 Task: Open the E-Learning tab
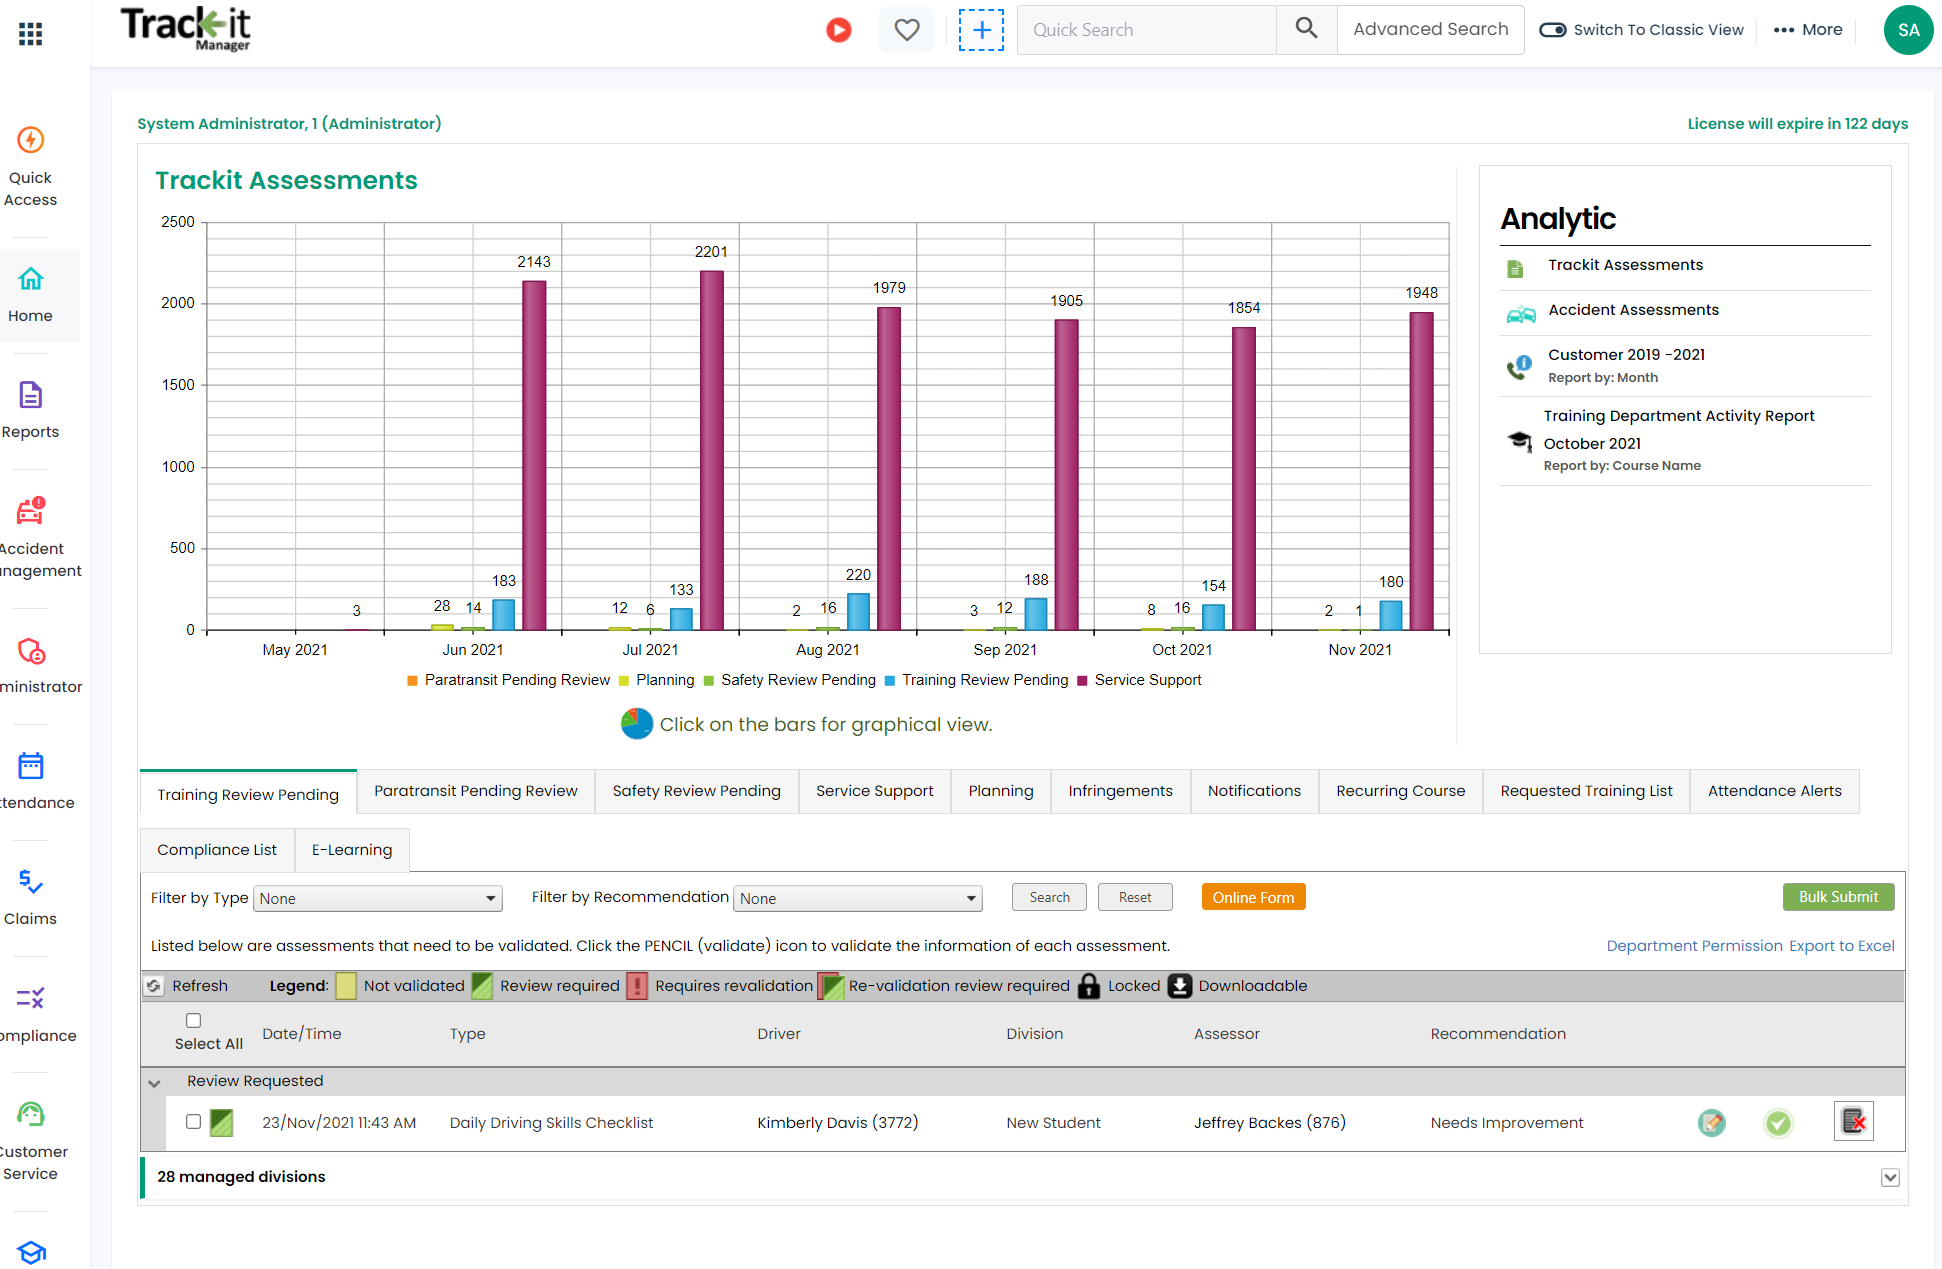[x=351, y=849]
